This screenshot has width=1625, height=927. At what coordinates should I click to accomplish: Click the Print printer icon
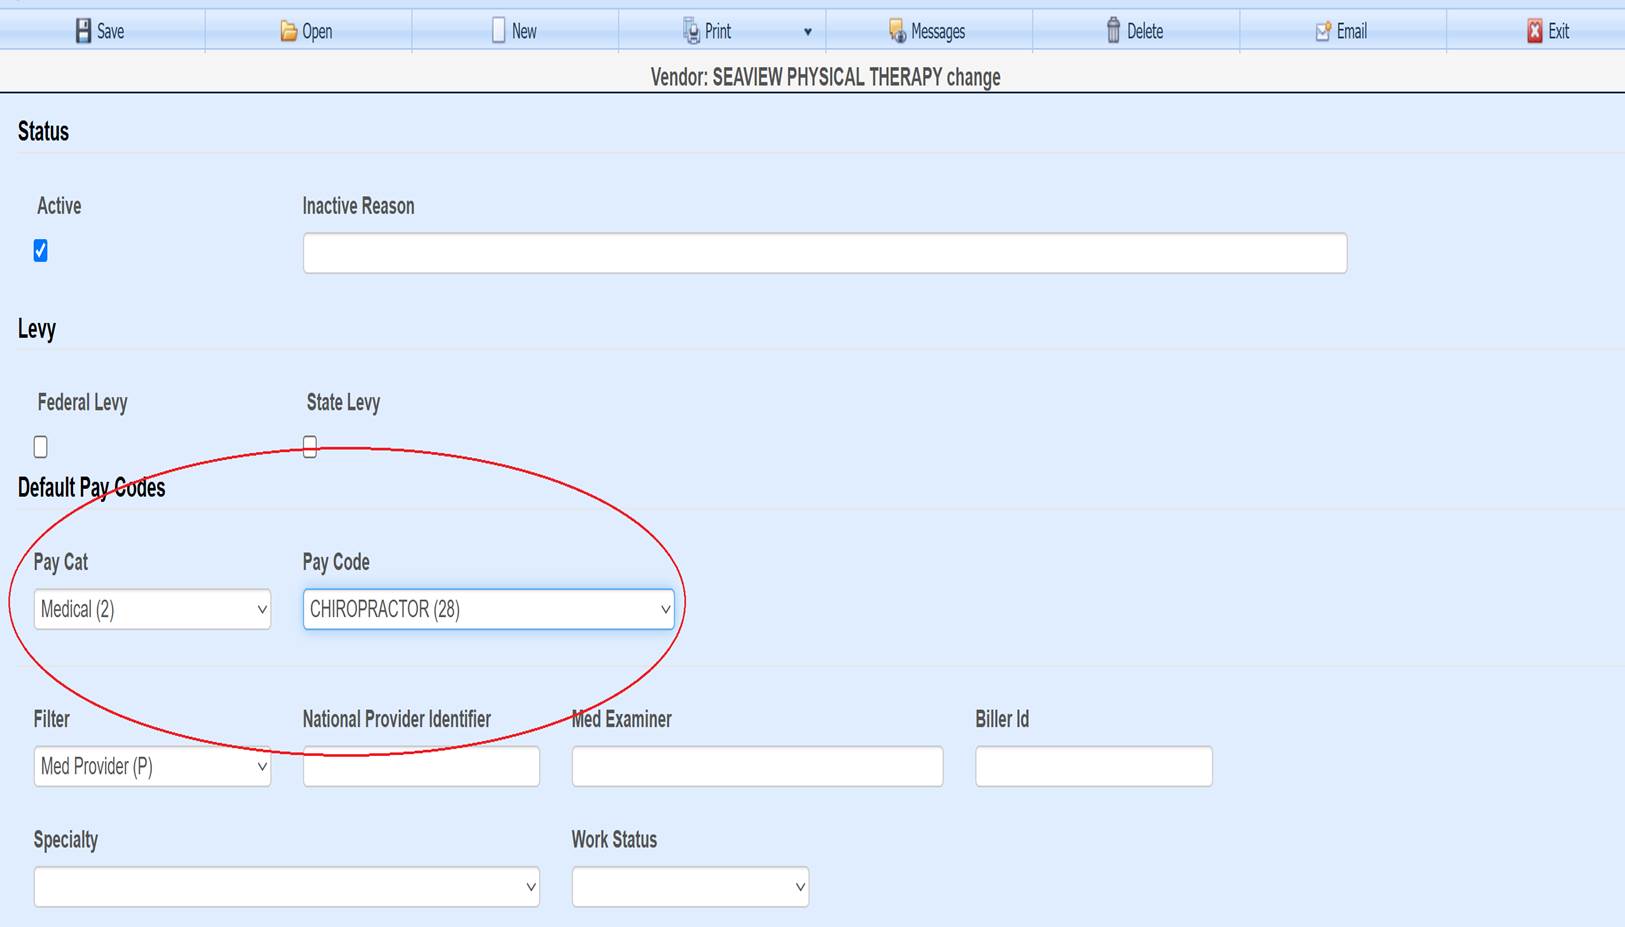click(691, 31)
